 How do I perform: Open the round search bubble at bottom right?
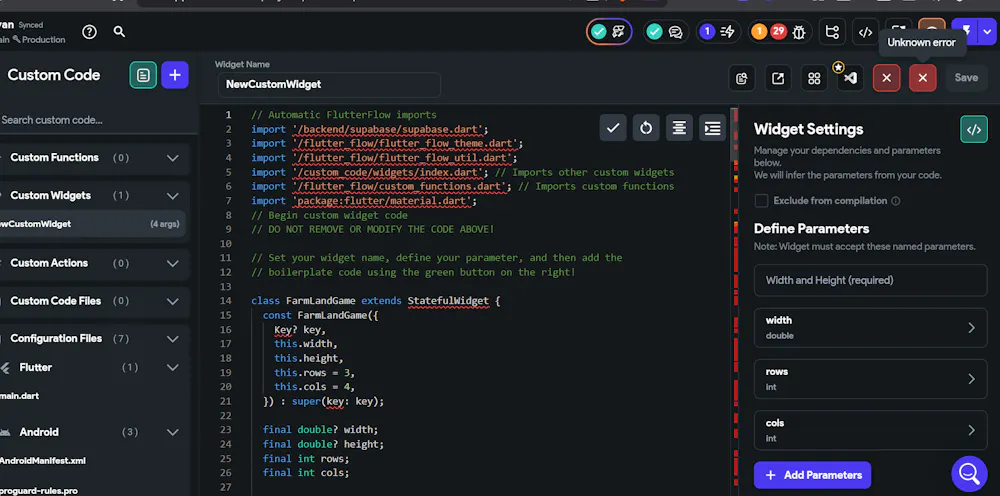tap(969, 473)
